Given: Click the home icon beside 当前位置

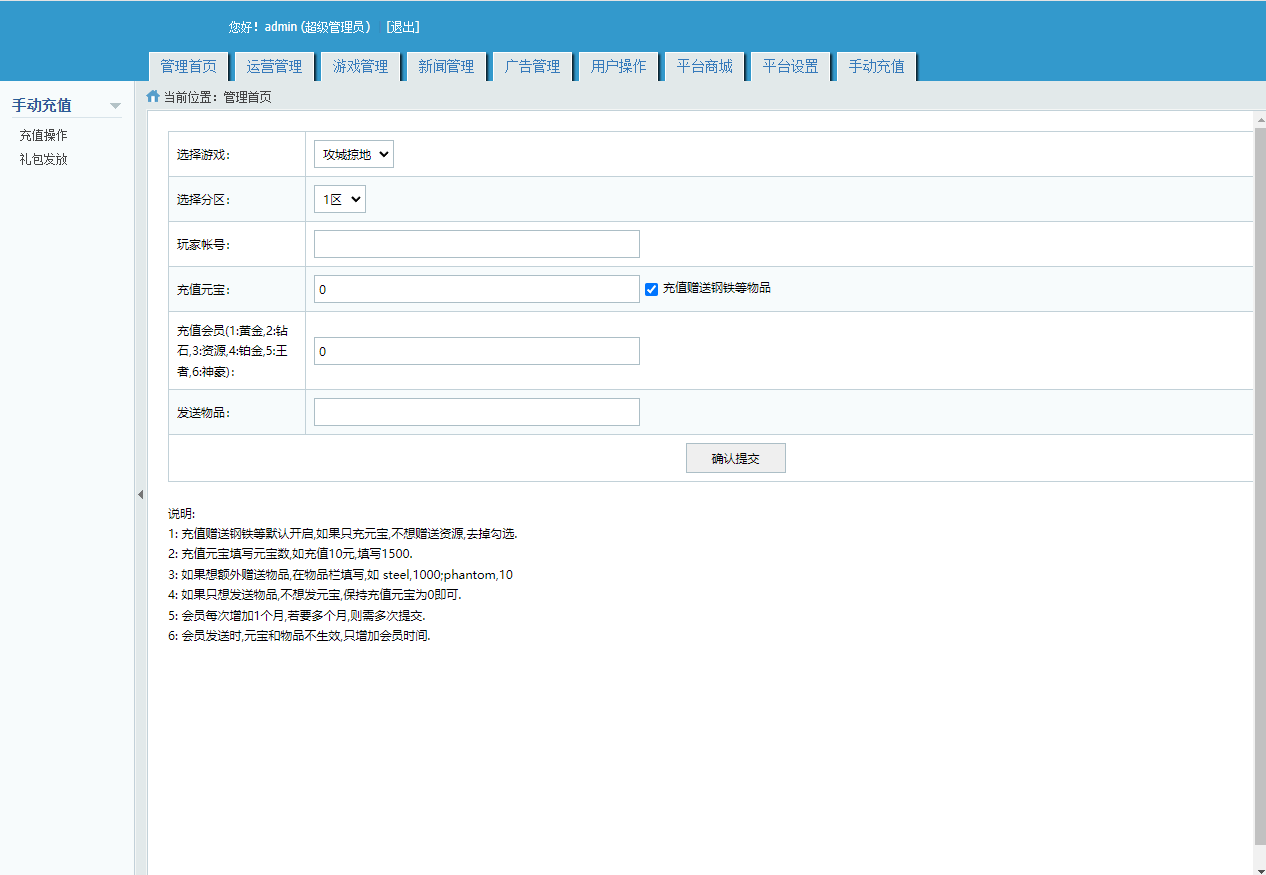Looking at the screenshot, I should click(153, 97).
